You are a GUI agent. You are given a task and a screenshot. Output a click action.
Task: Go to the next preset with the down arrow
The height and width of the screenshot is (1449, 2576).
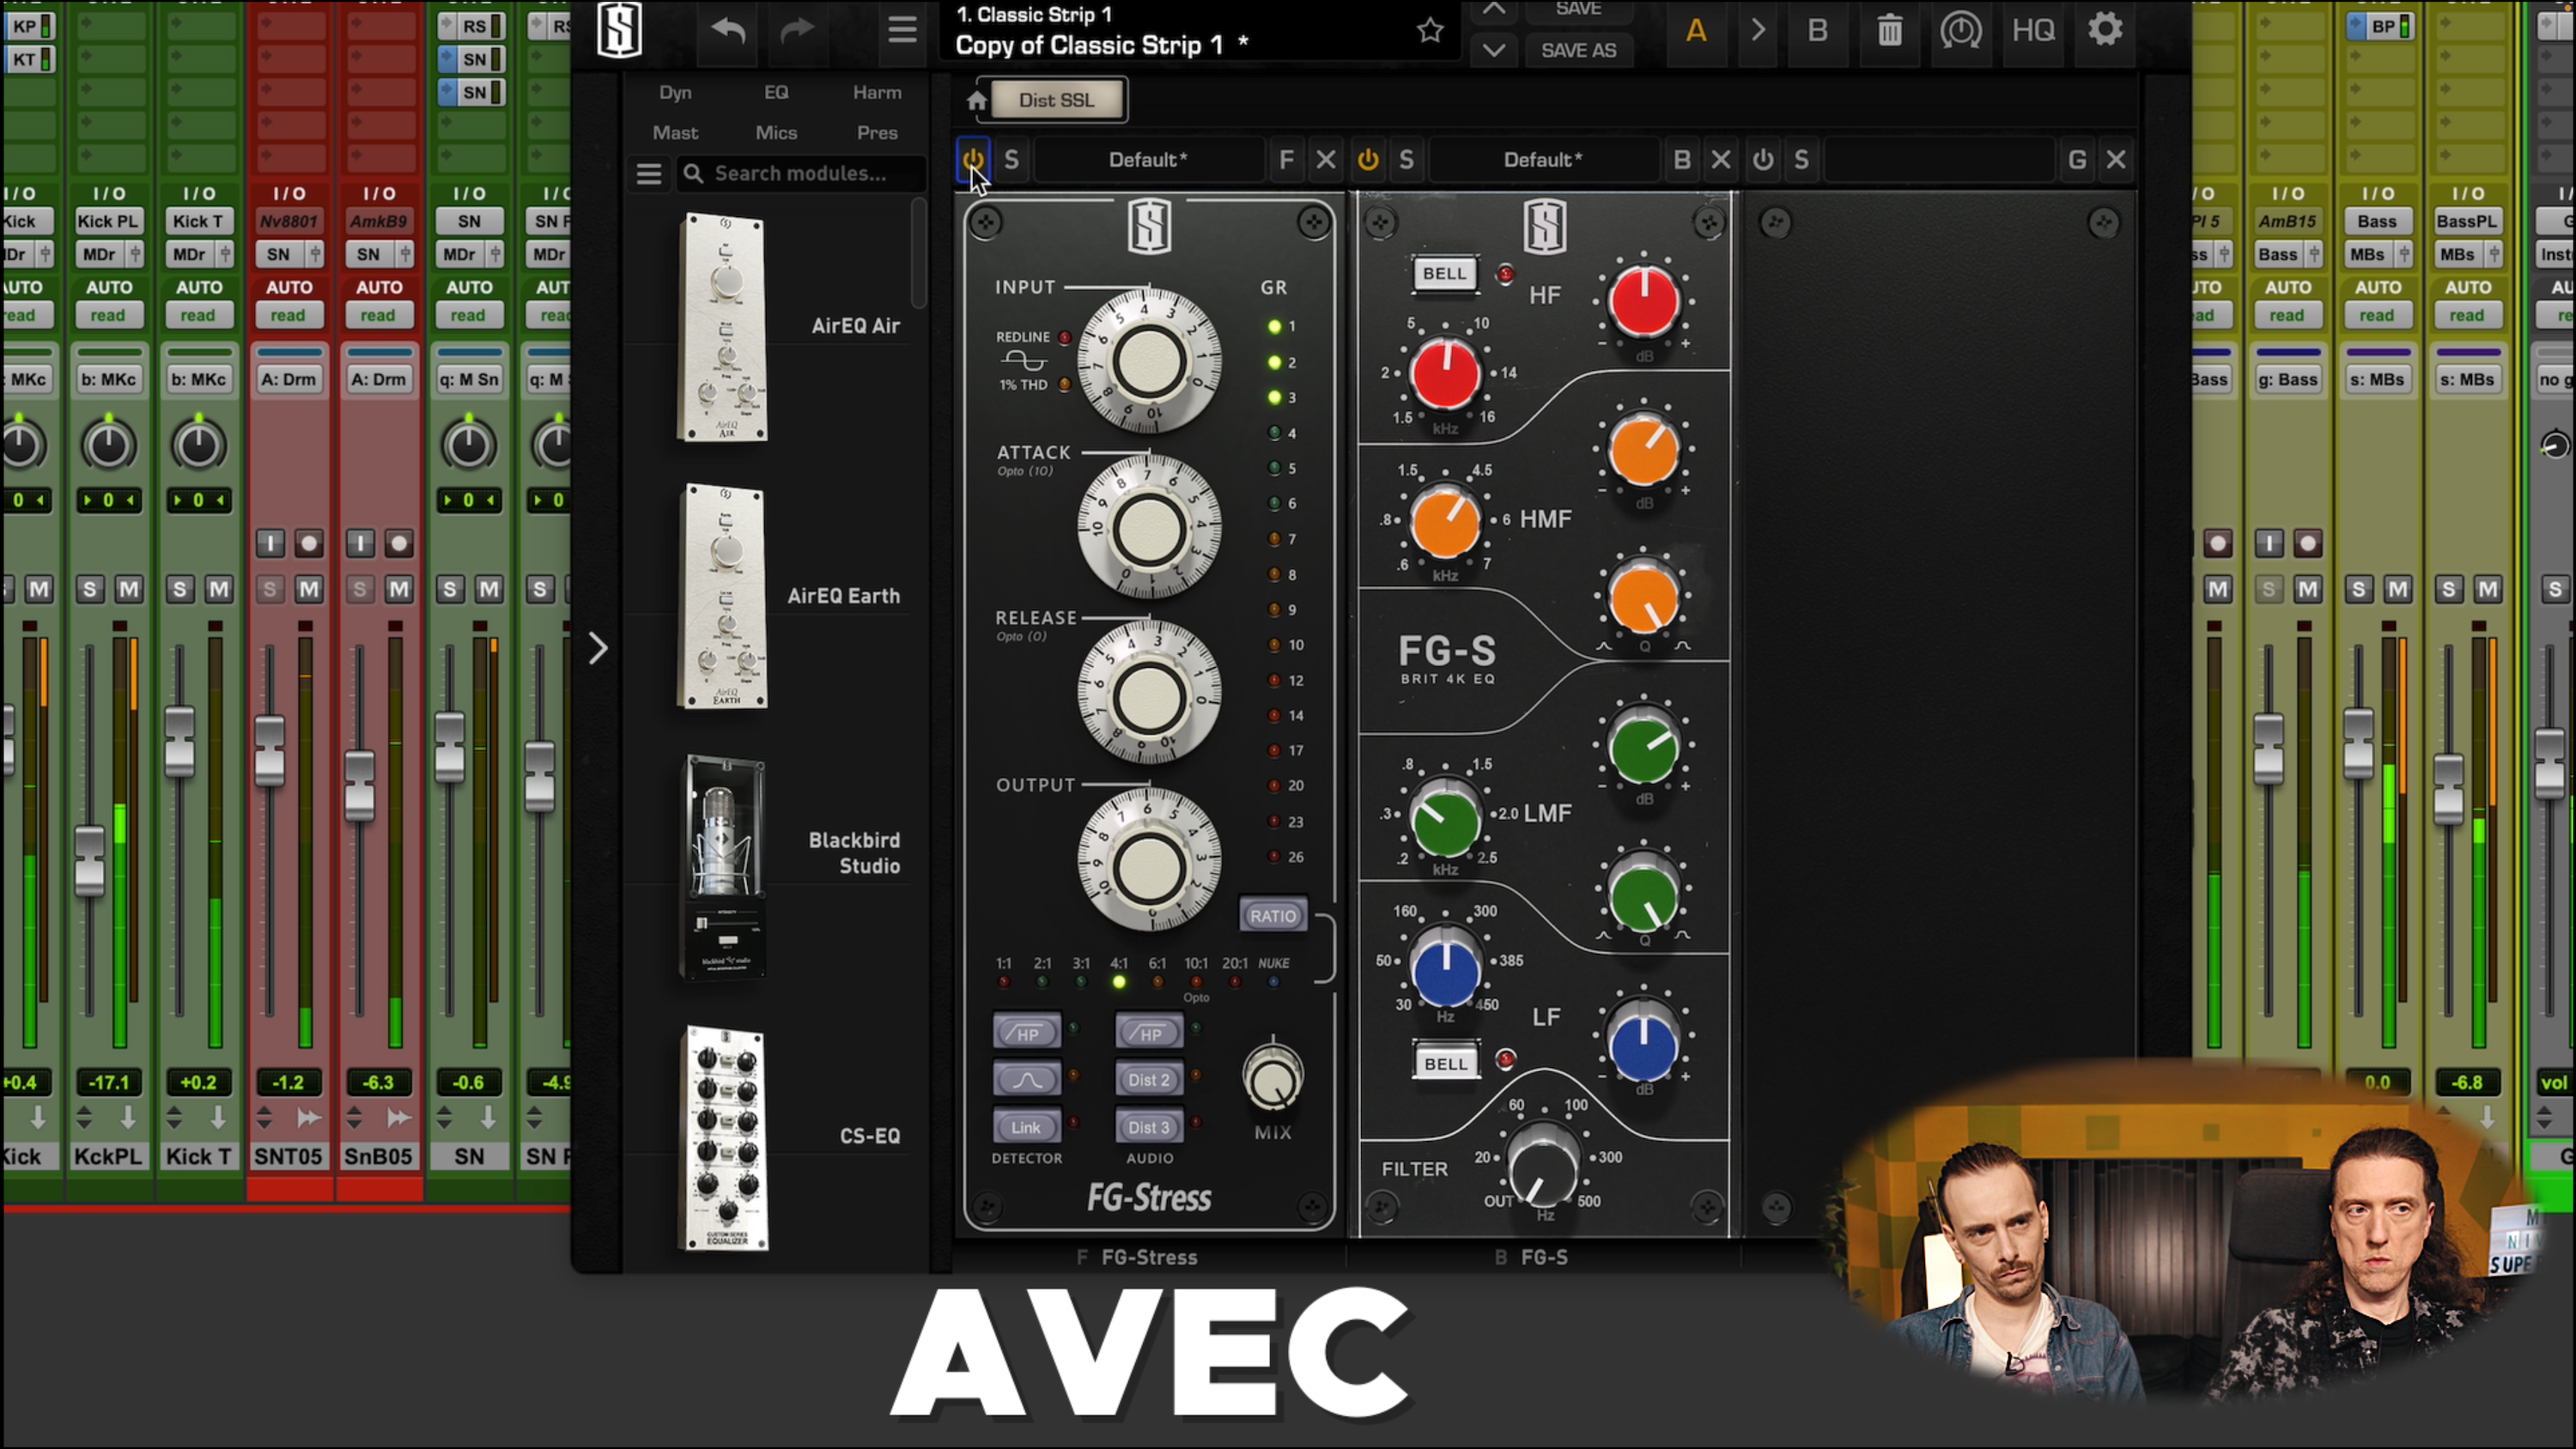click(x=1493, y=50)
